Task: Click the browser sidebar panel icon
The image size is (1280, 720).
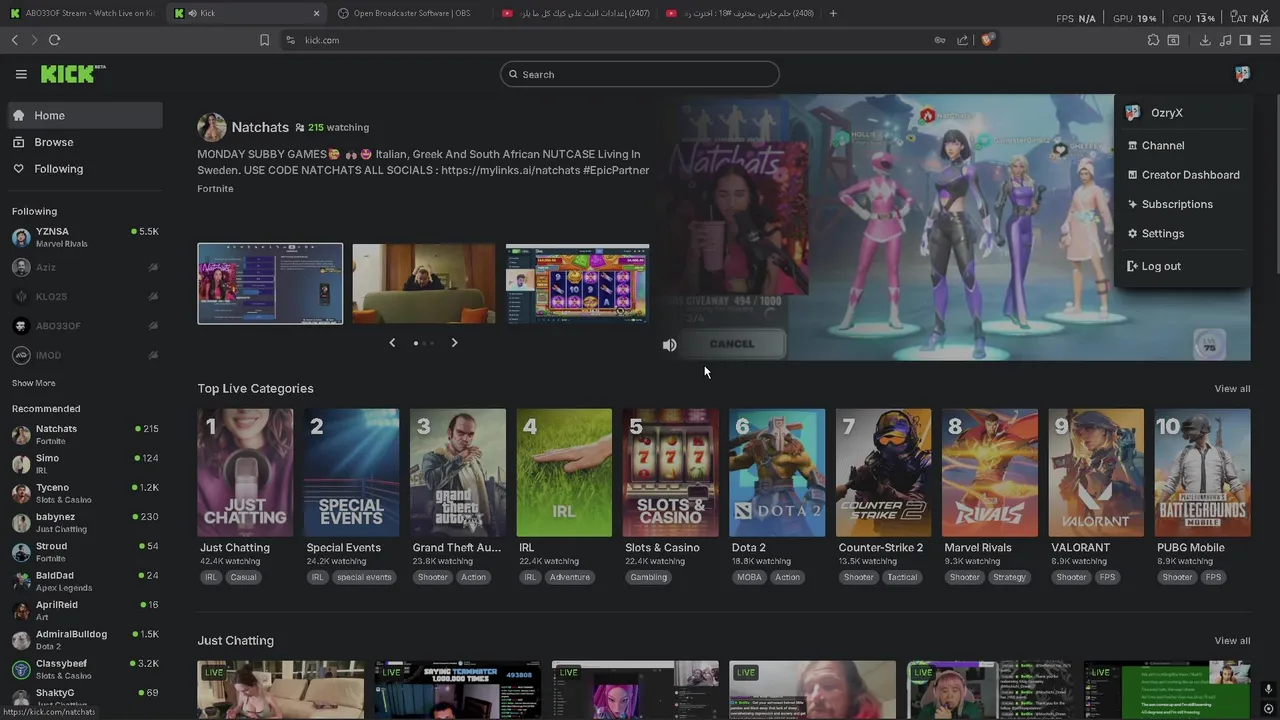Action: click(1245, 40)
